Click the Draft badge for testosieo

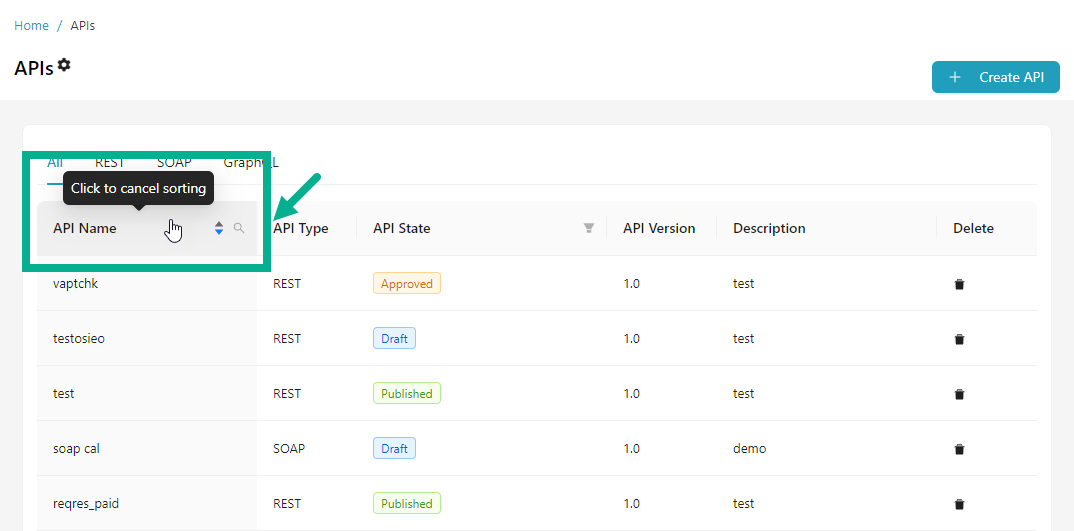(x=394, y=339)
